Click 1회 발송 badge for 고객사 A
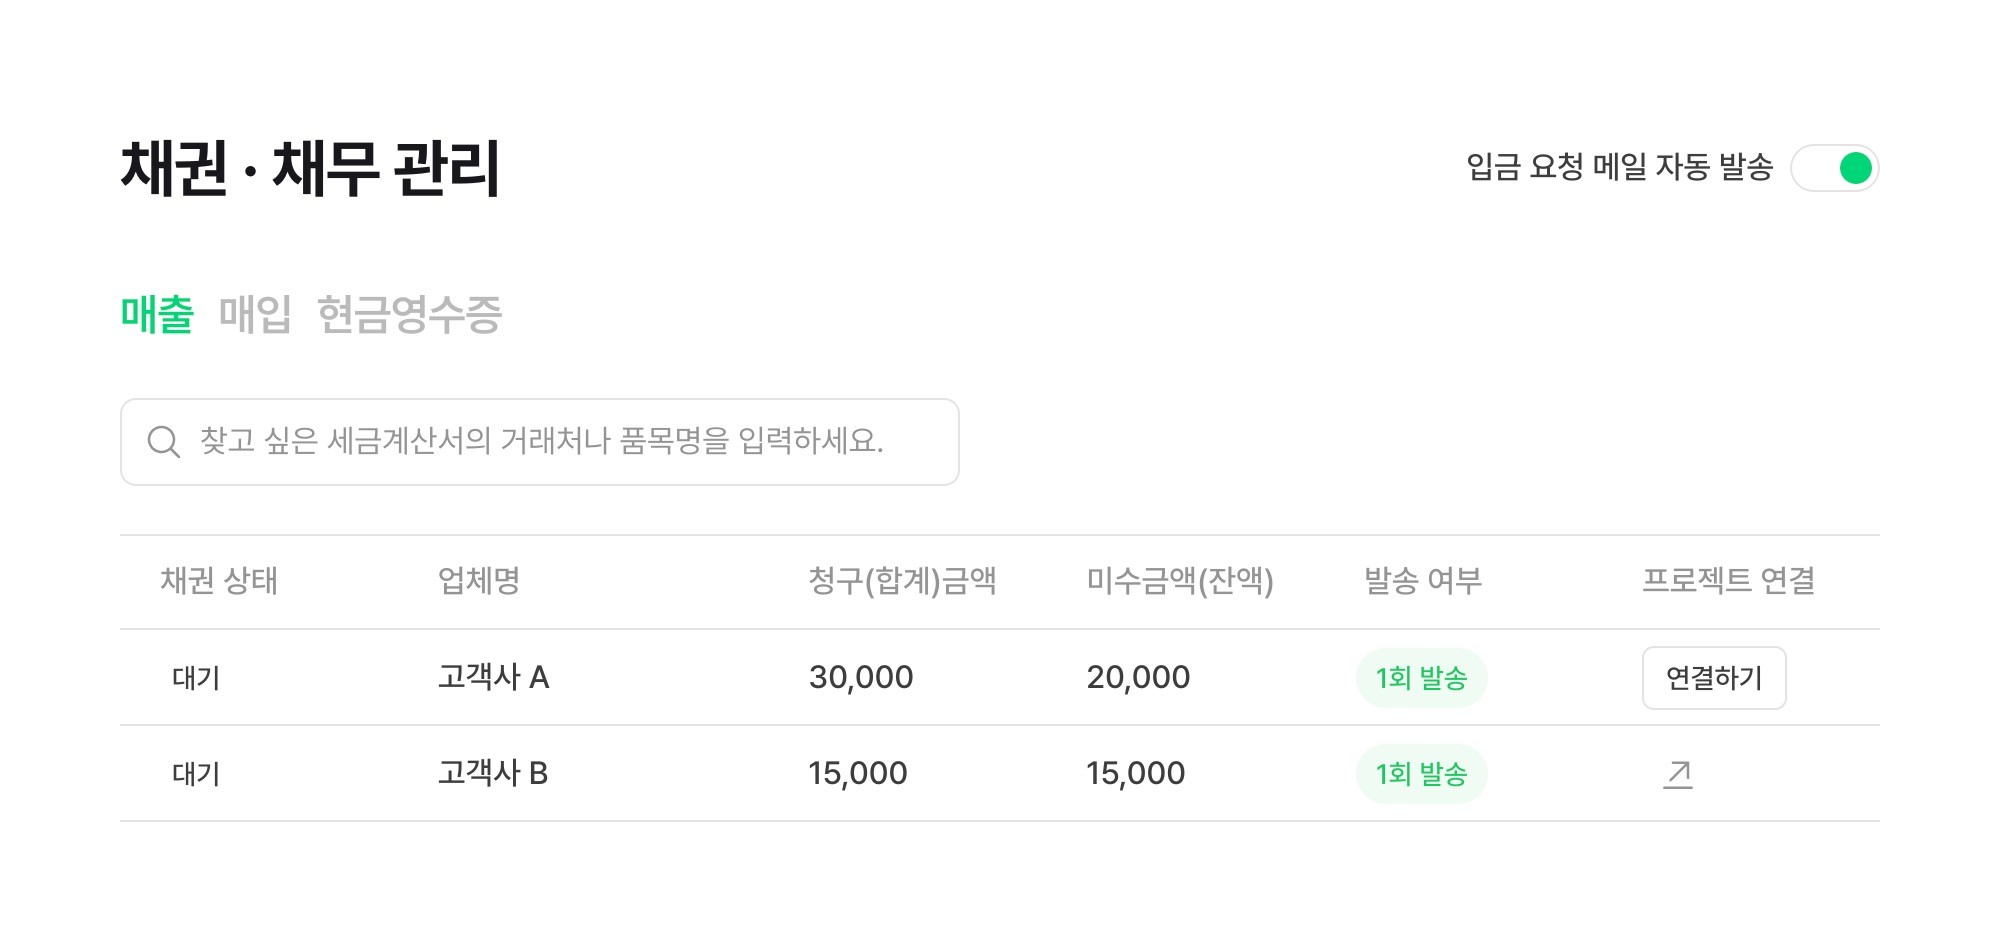The height and width of the screenshot is (942, 2000). [x=1421, y=678]
